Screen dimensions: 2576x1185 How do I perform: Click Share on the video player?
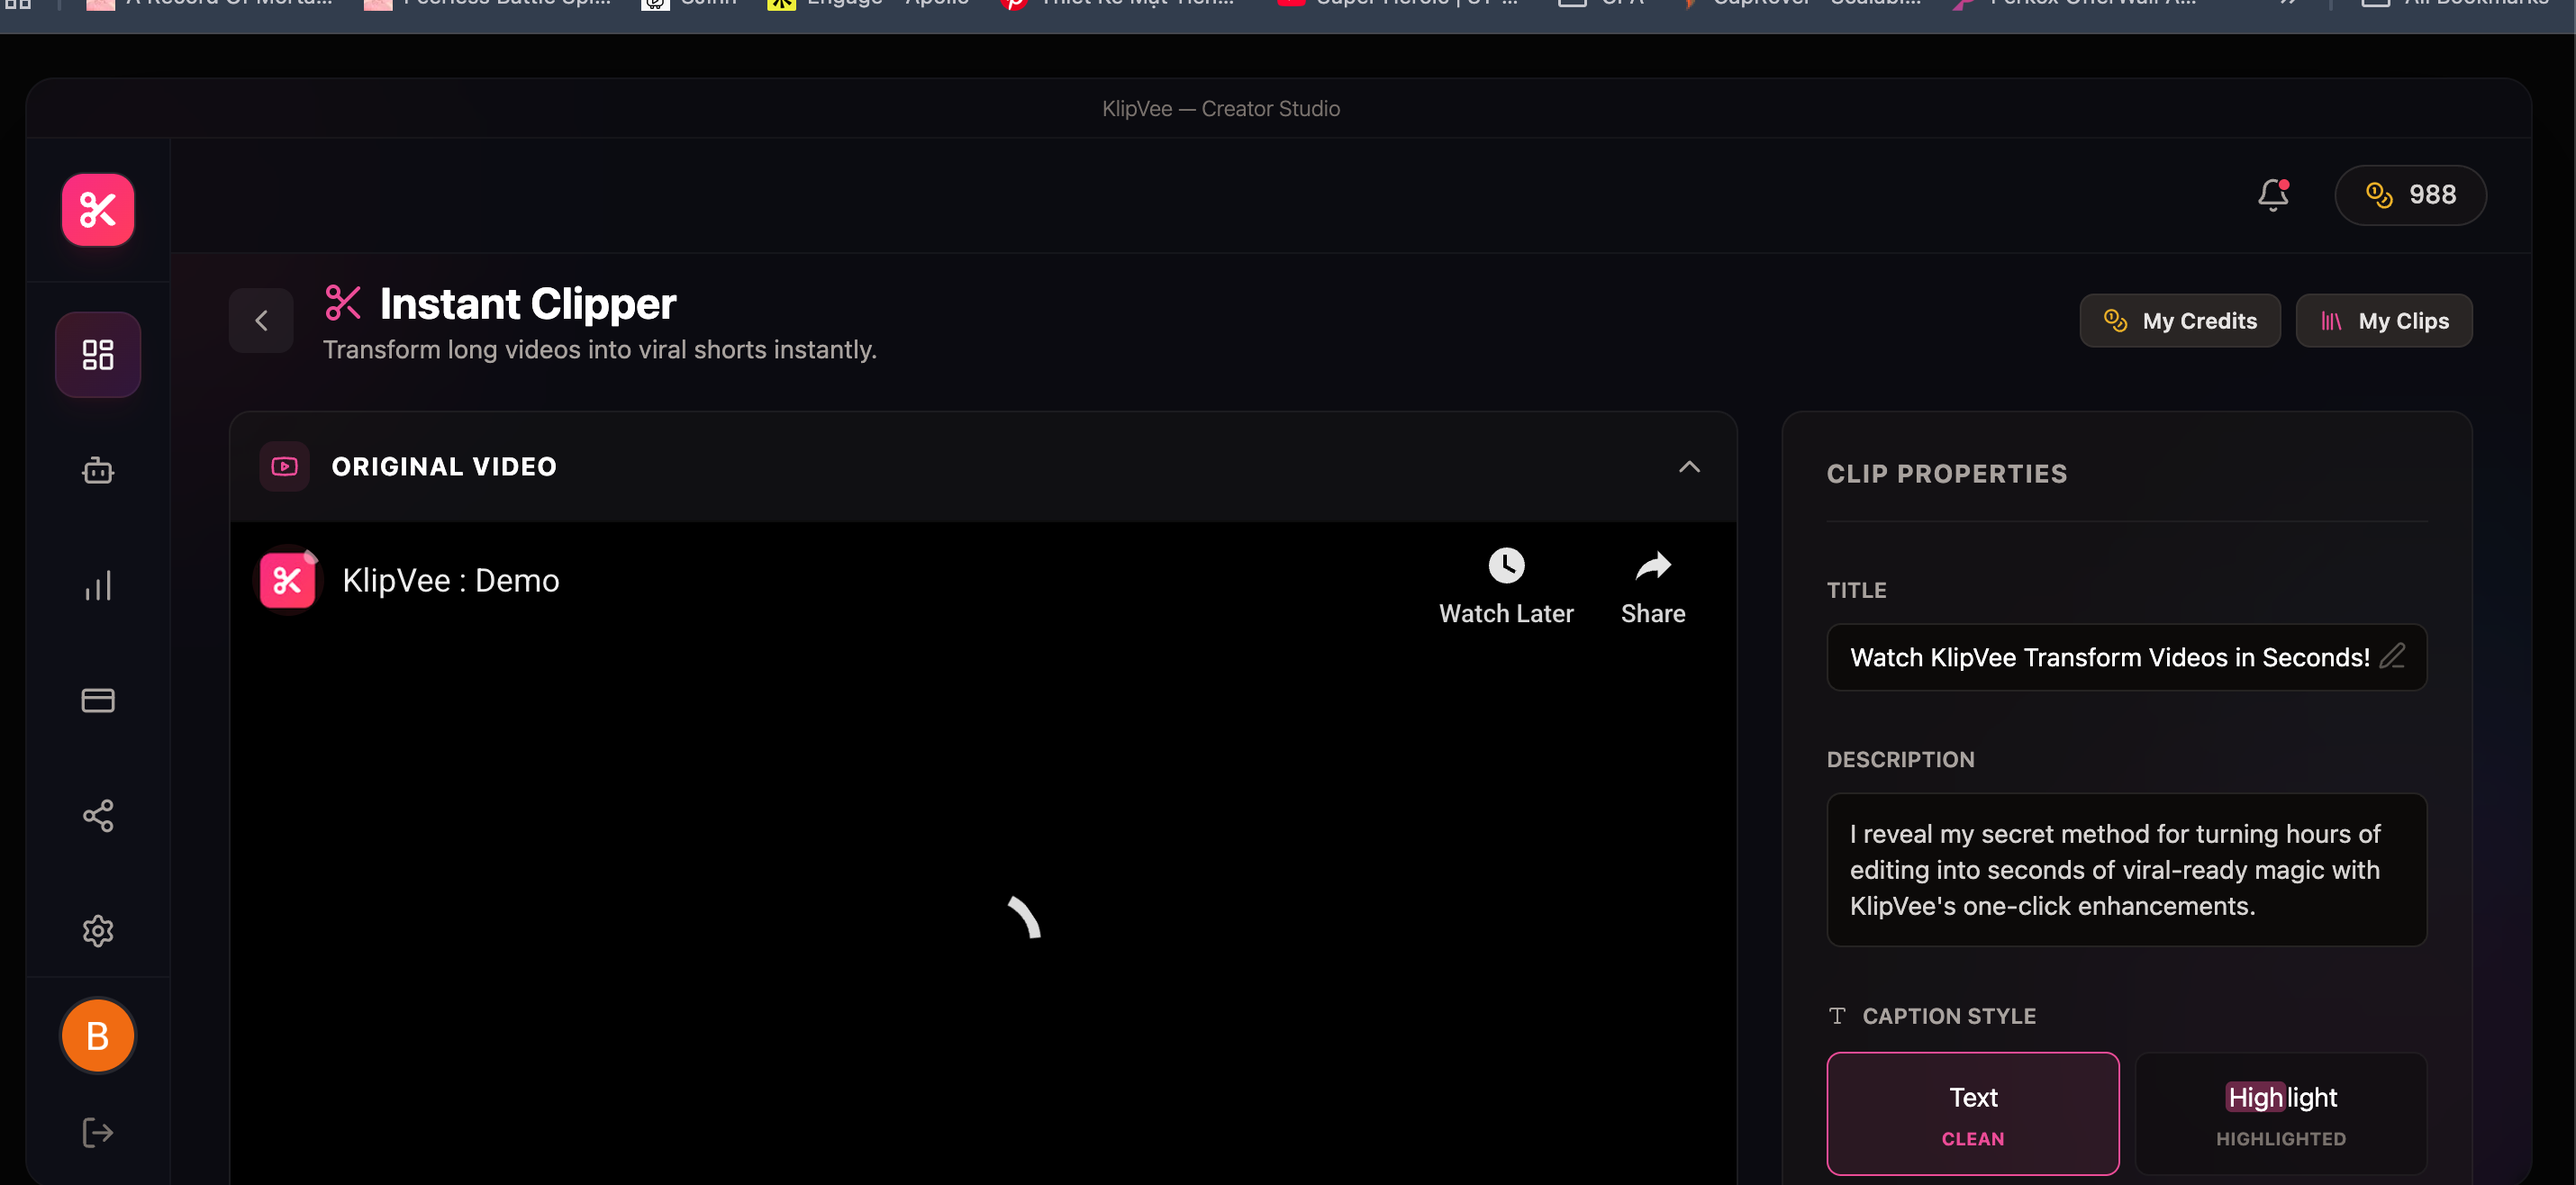click(1652, 586)
